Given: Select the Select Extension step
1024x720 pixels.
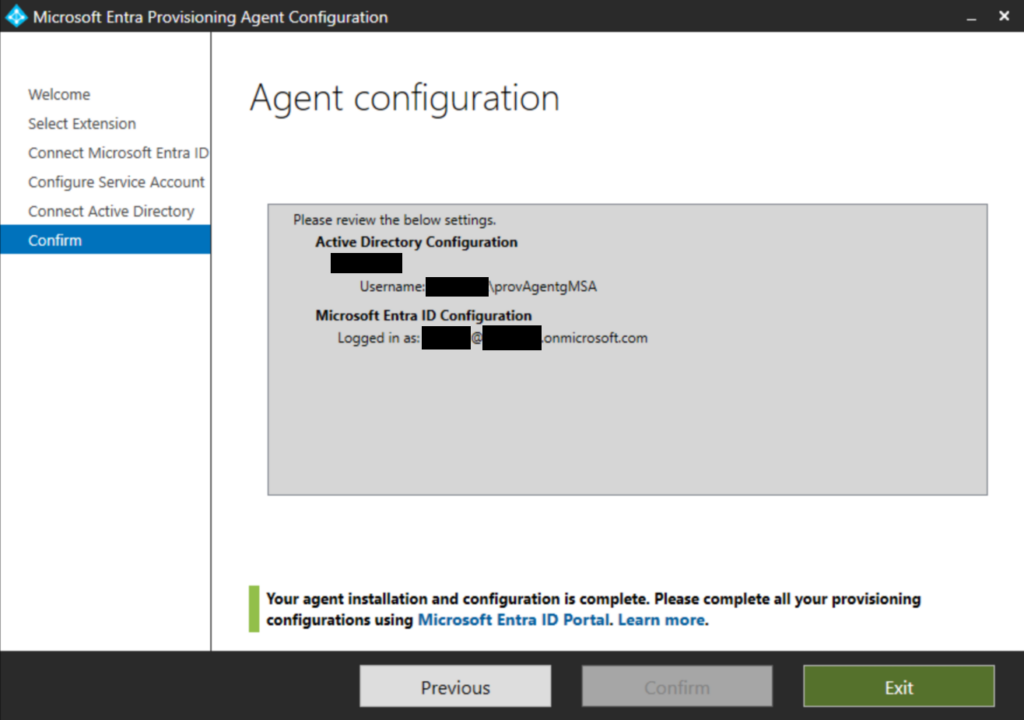Looking at the screenshot, I should point(82,123).
